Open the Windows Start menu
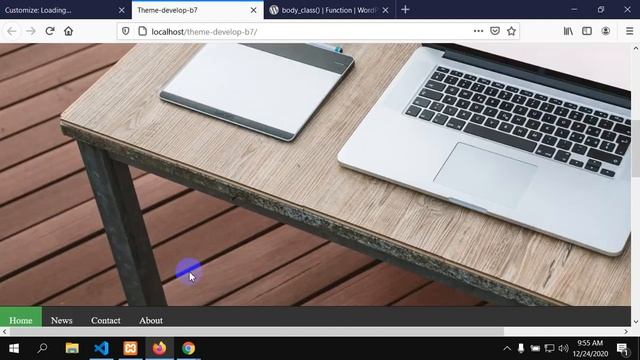Screen dimensions: 640x360 click(x=14, y=348)
